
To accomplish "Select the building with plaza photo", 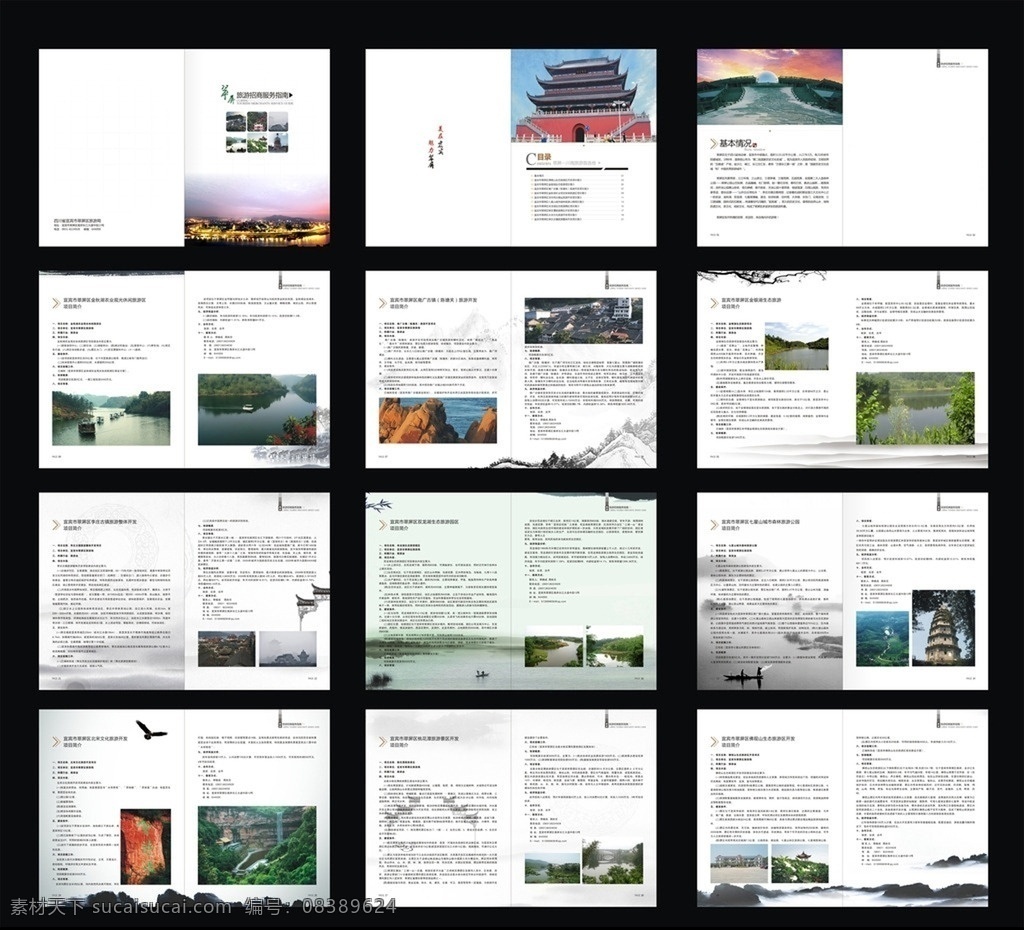I will (x=739, y=865).
